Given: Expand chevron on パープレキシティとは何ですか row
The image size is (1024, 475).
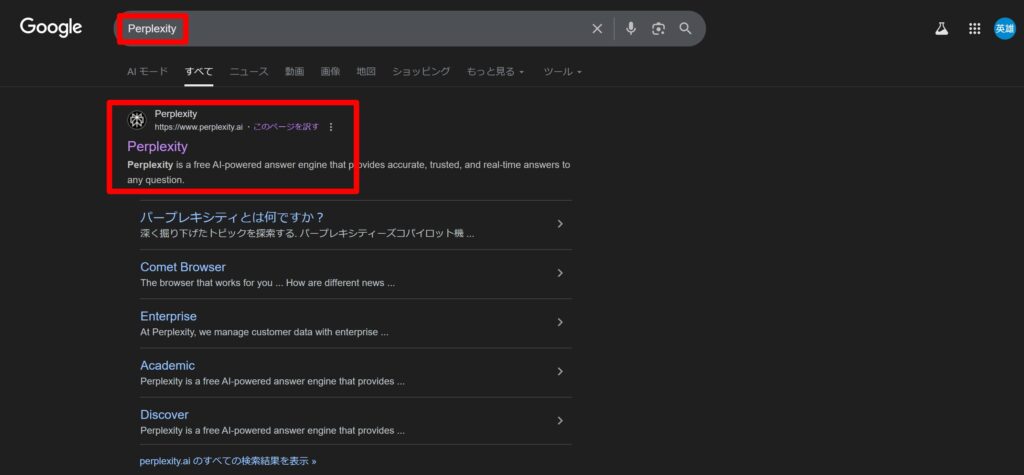Looking at the screenshot, I should click(560, 223).
